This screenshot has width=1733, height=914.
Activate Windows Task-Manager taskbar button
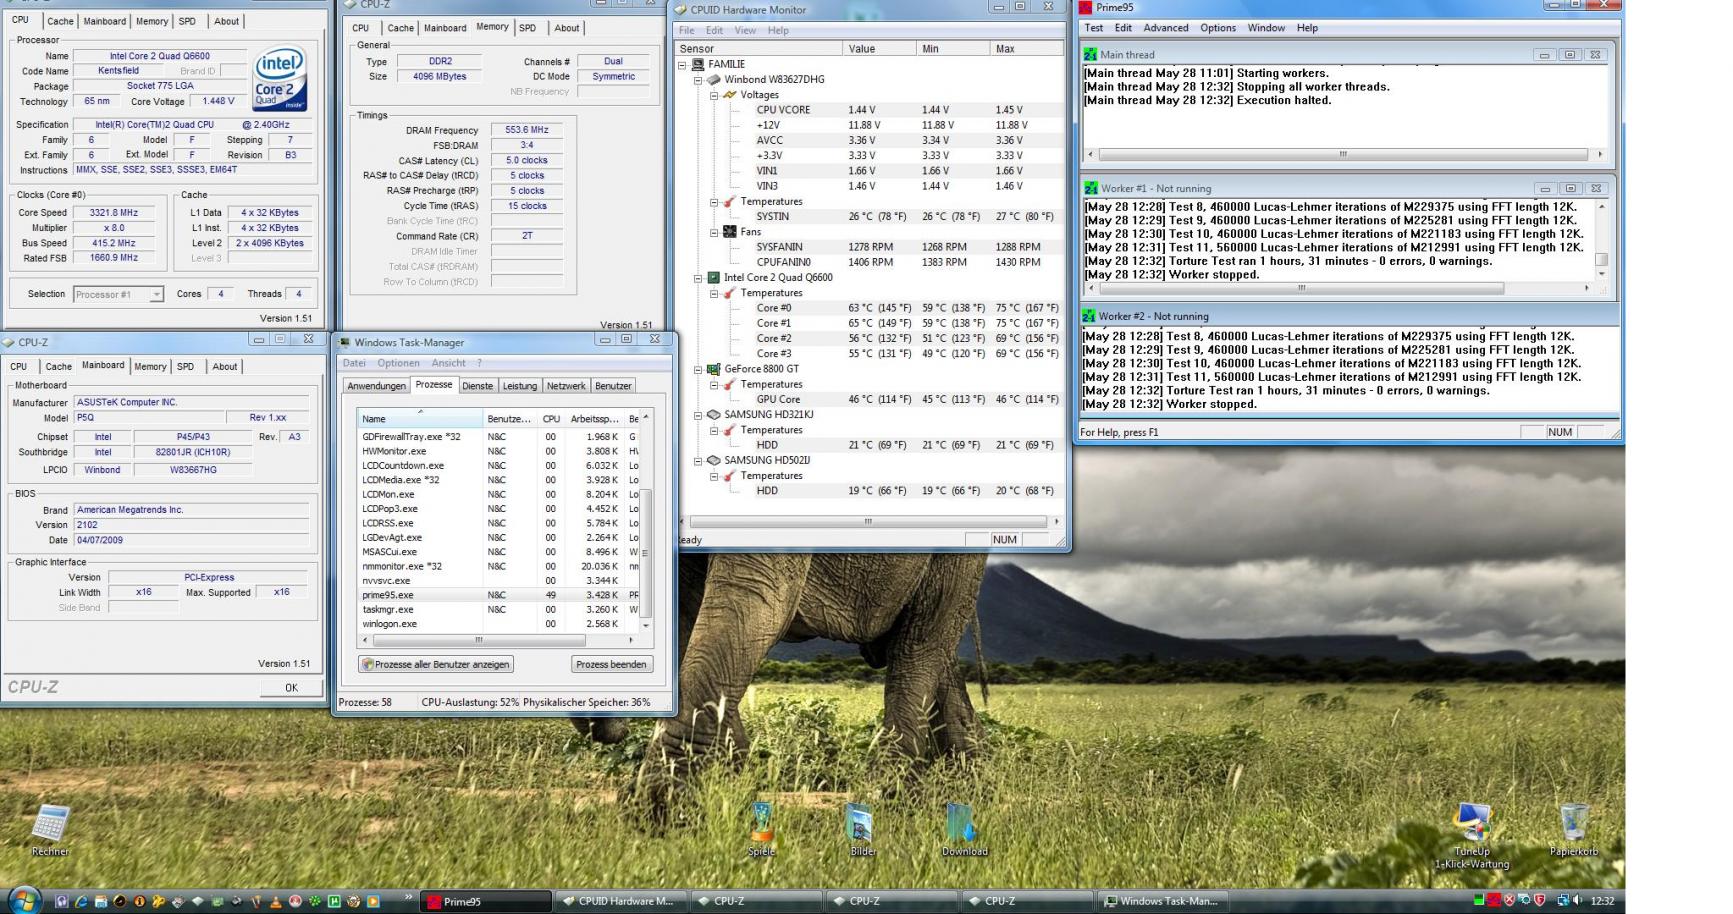pyautogui.click(x=1163, y=901)
